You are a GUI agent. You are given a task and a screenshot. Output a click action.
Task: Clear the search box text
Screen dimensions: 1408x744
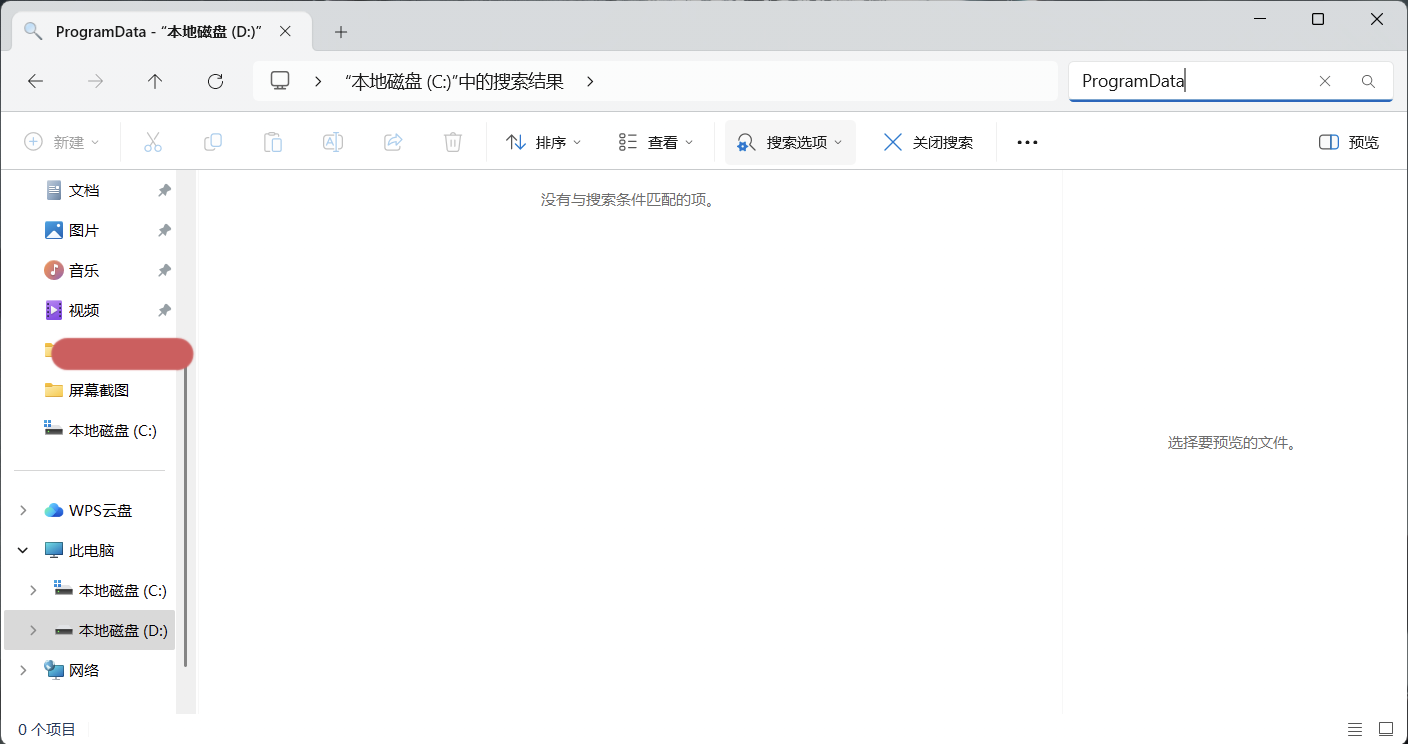point(1325,81)
